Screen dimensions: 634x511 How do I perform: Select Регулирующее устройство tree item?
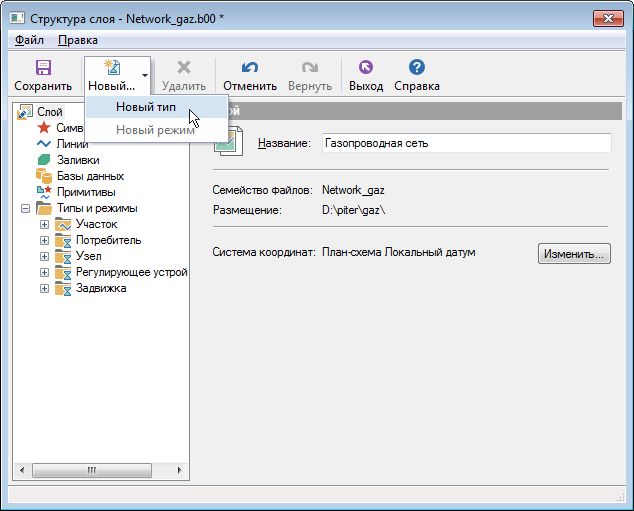click(131, 273)
